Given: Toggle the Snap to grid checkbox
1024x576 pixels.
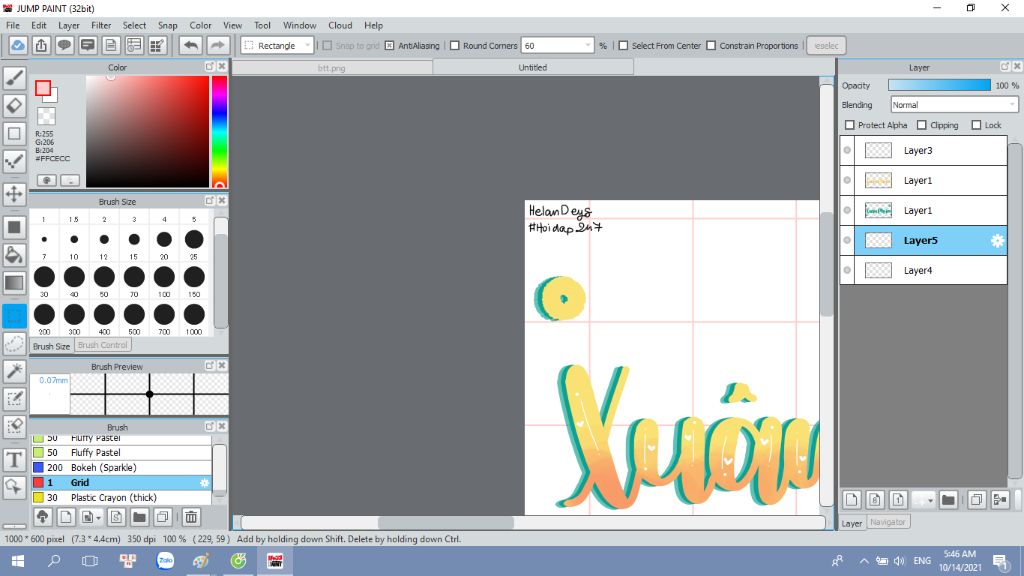Looking at the screenshot, I should click(327, 46).
